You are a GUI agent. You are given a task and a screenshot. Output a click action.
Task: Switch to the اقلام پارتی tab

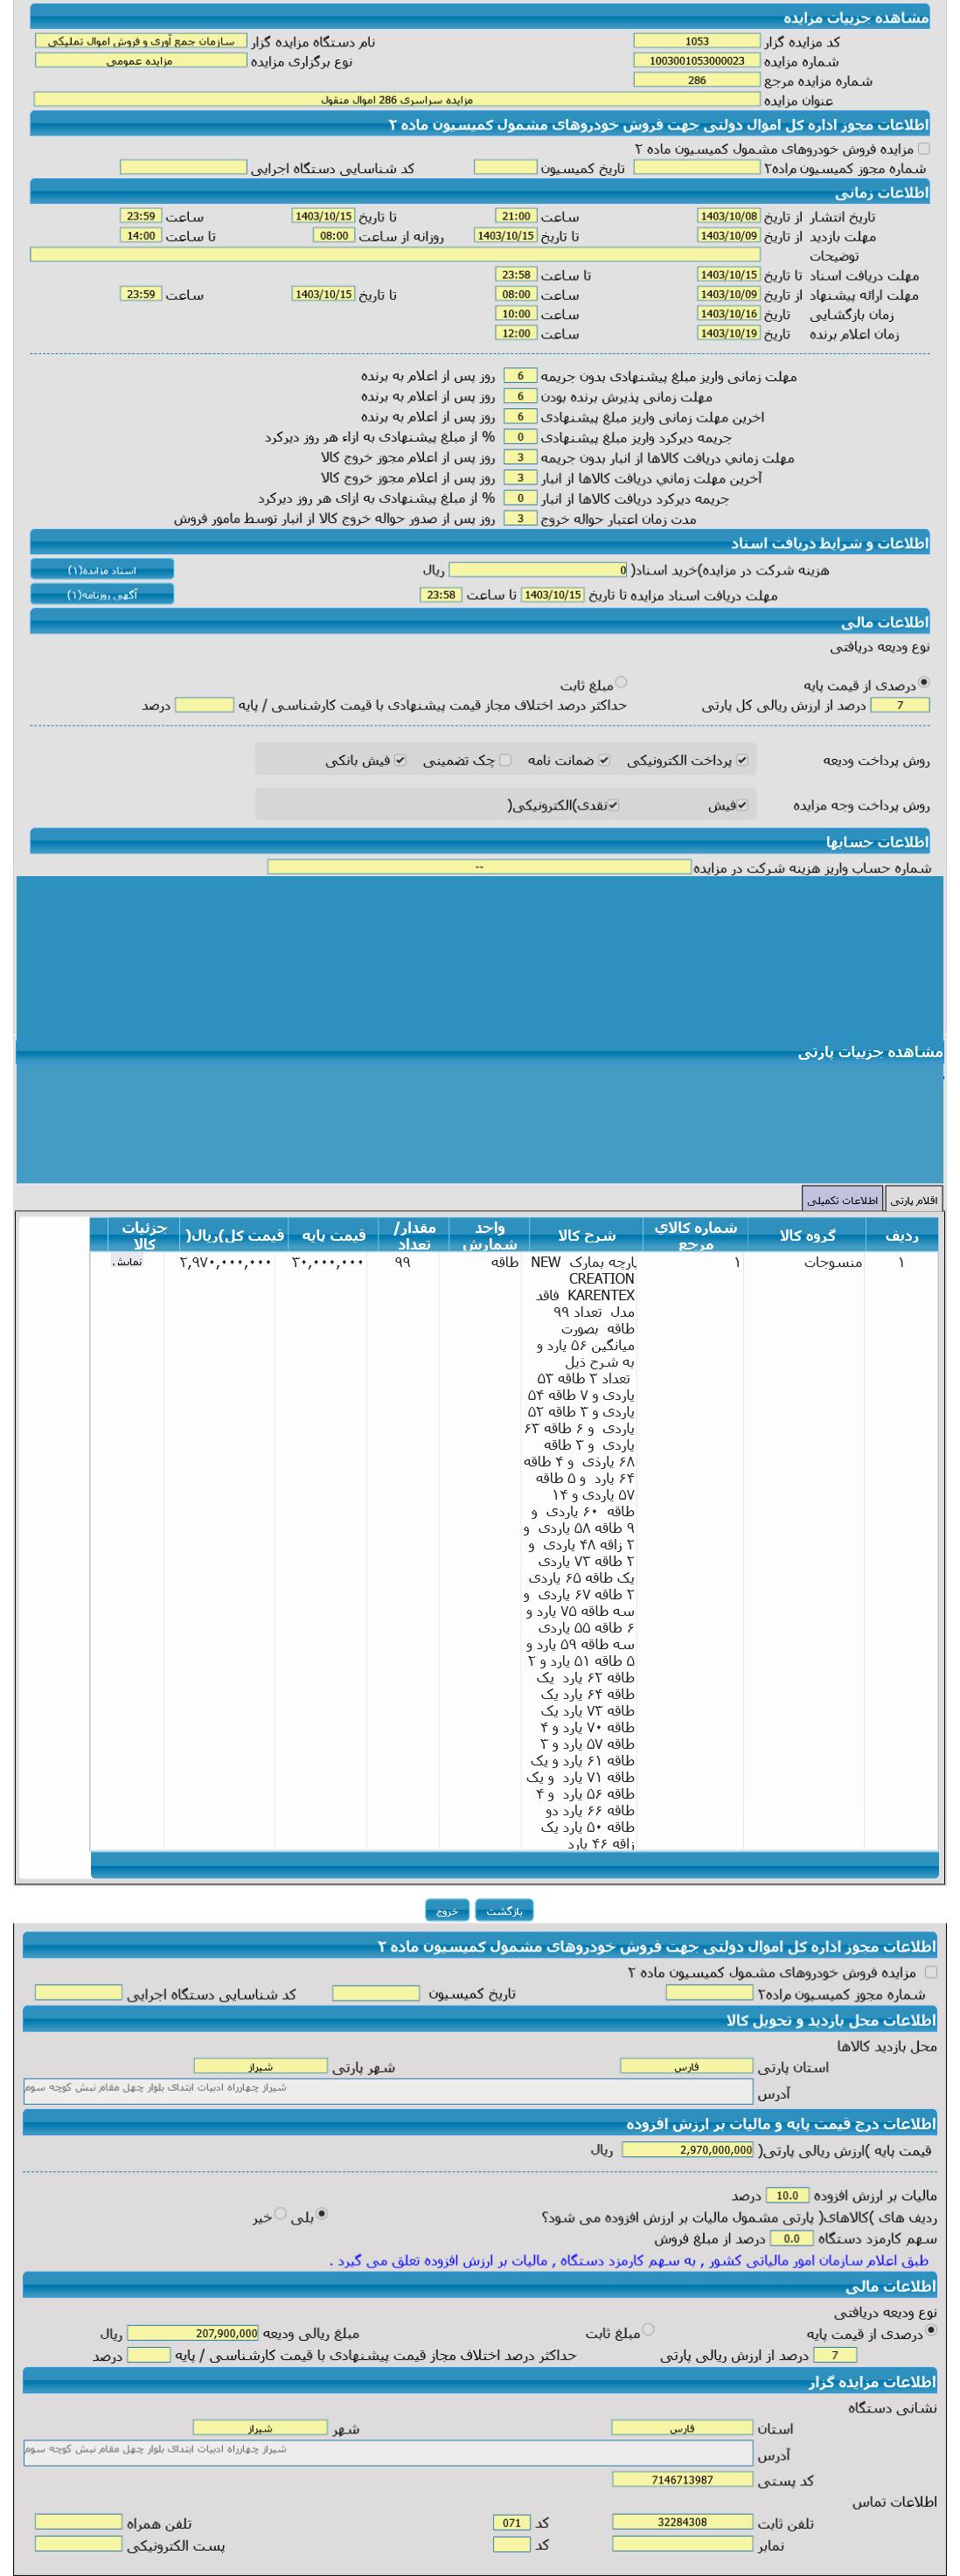point(914,1199)
